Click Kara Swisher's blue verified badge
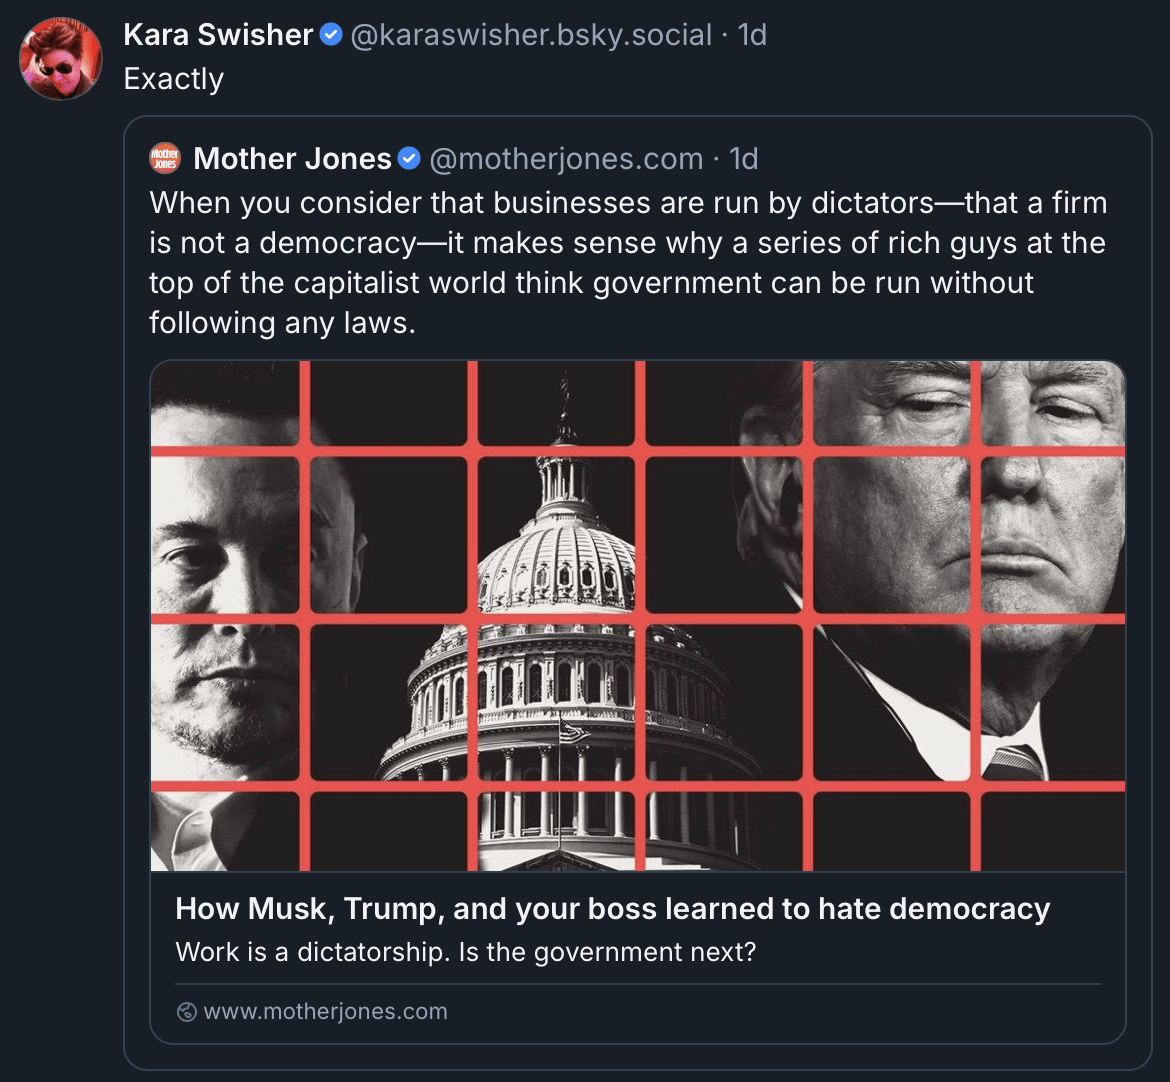The image size is (1170, 1082). point(331,35)
